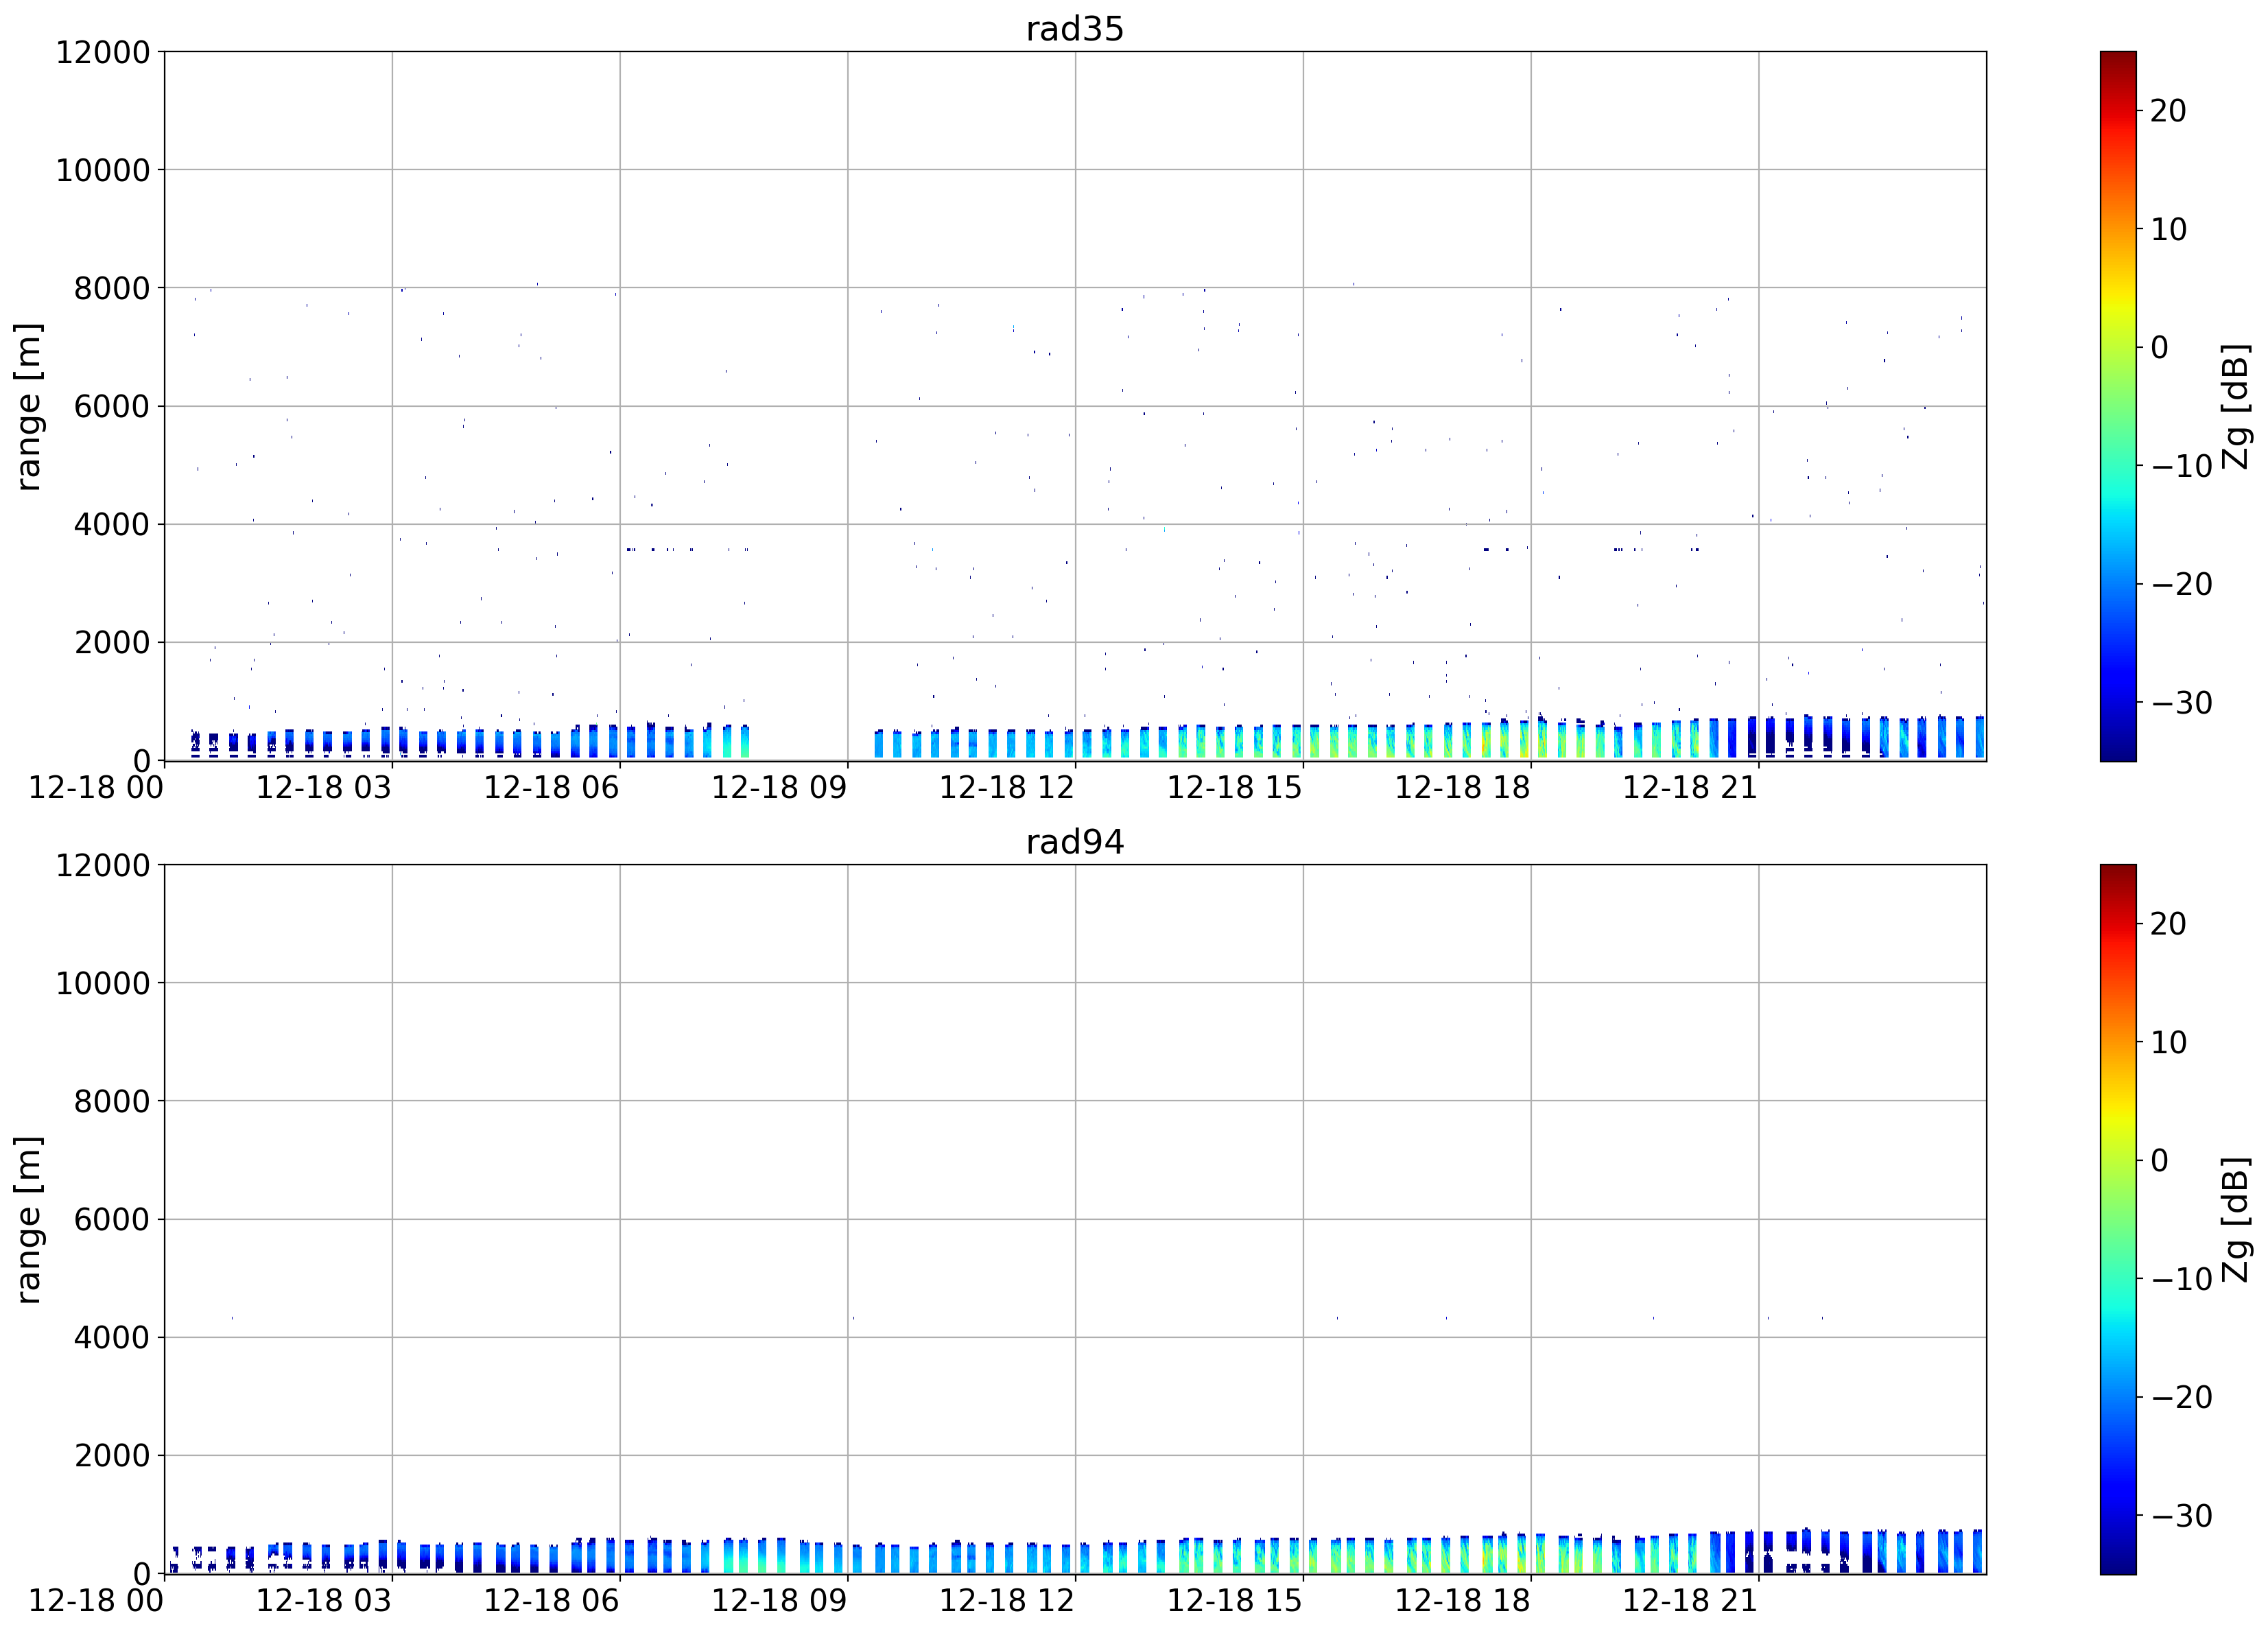Click time tick '12-18 09' under rad35 plot
Viewport: 2268px width, 1631px height.
click(779, 788)
